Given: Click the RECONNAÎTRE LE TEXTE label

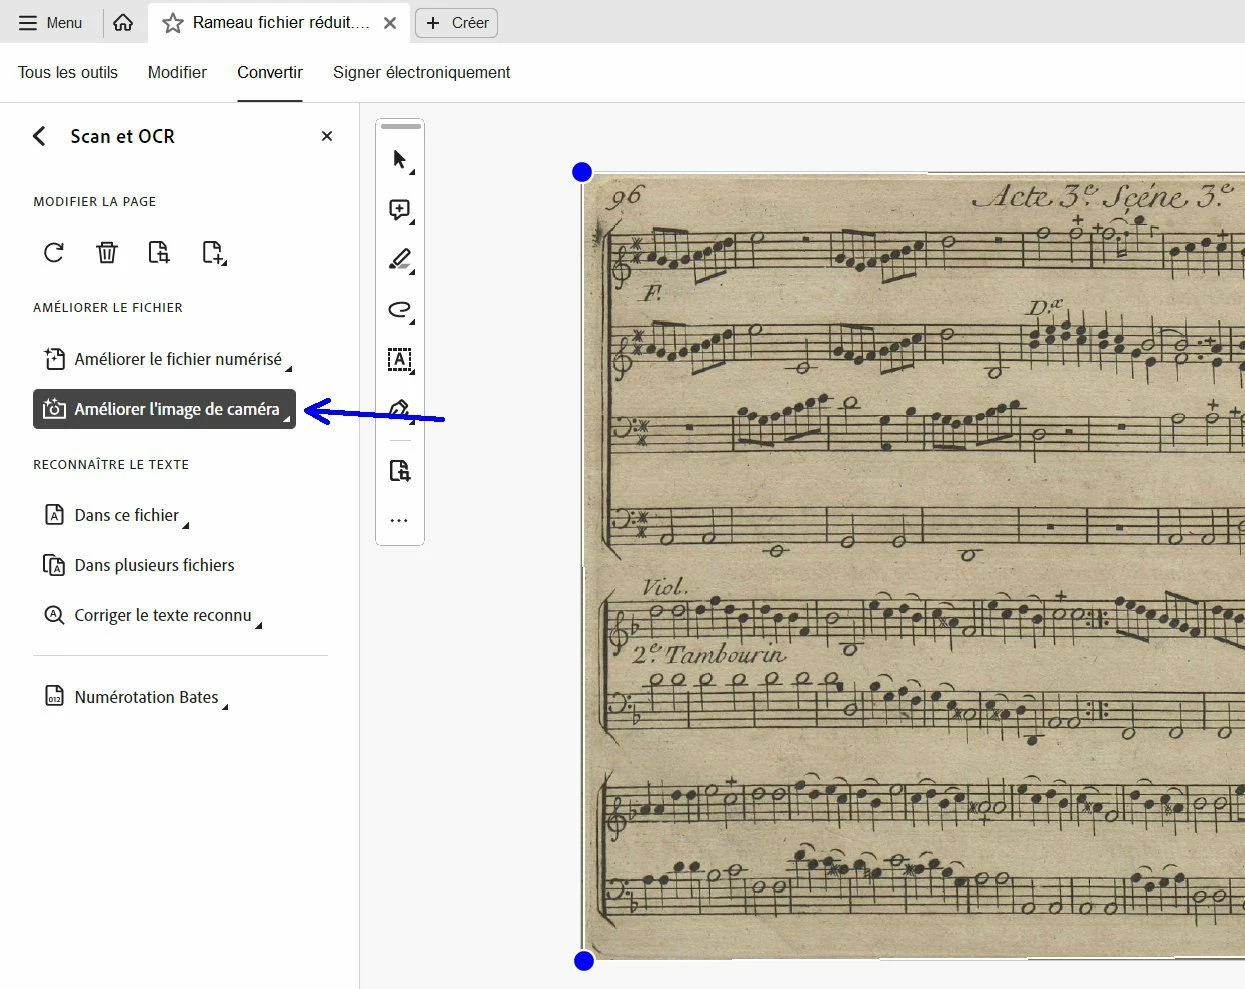Looking at the screenshot, I should [x=111, y=464].
